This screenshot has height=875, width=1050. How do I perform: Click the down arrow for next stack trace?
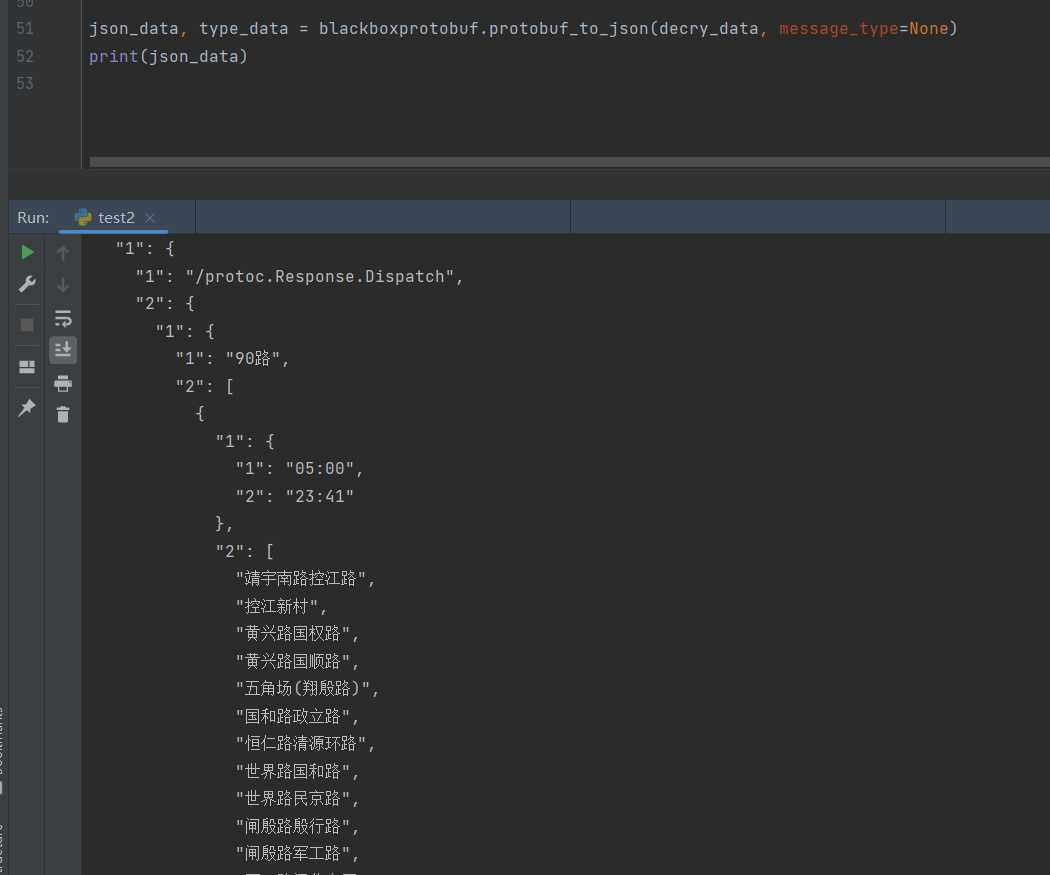pos(63,285)
